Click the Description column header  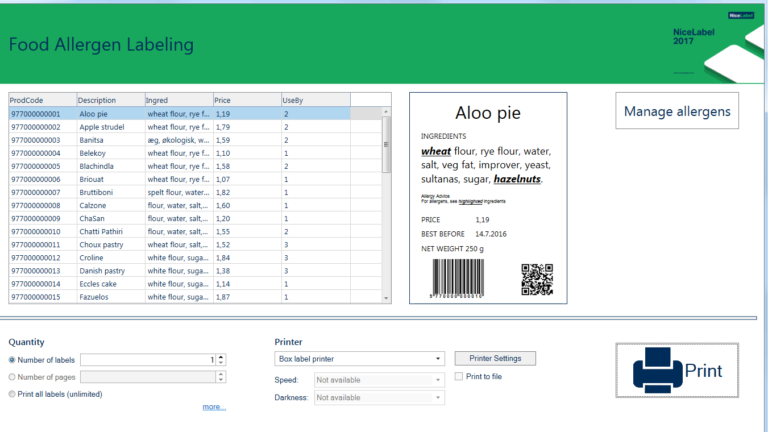pos(110,100)
